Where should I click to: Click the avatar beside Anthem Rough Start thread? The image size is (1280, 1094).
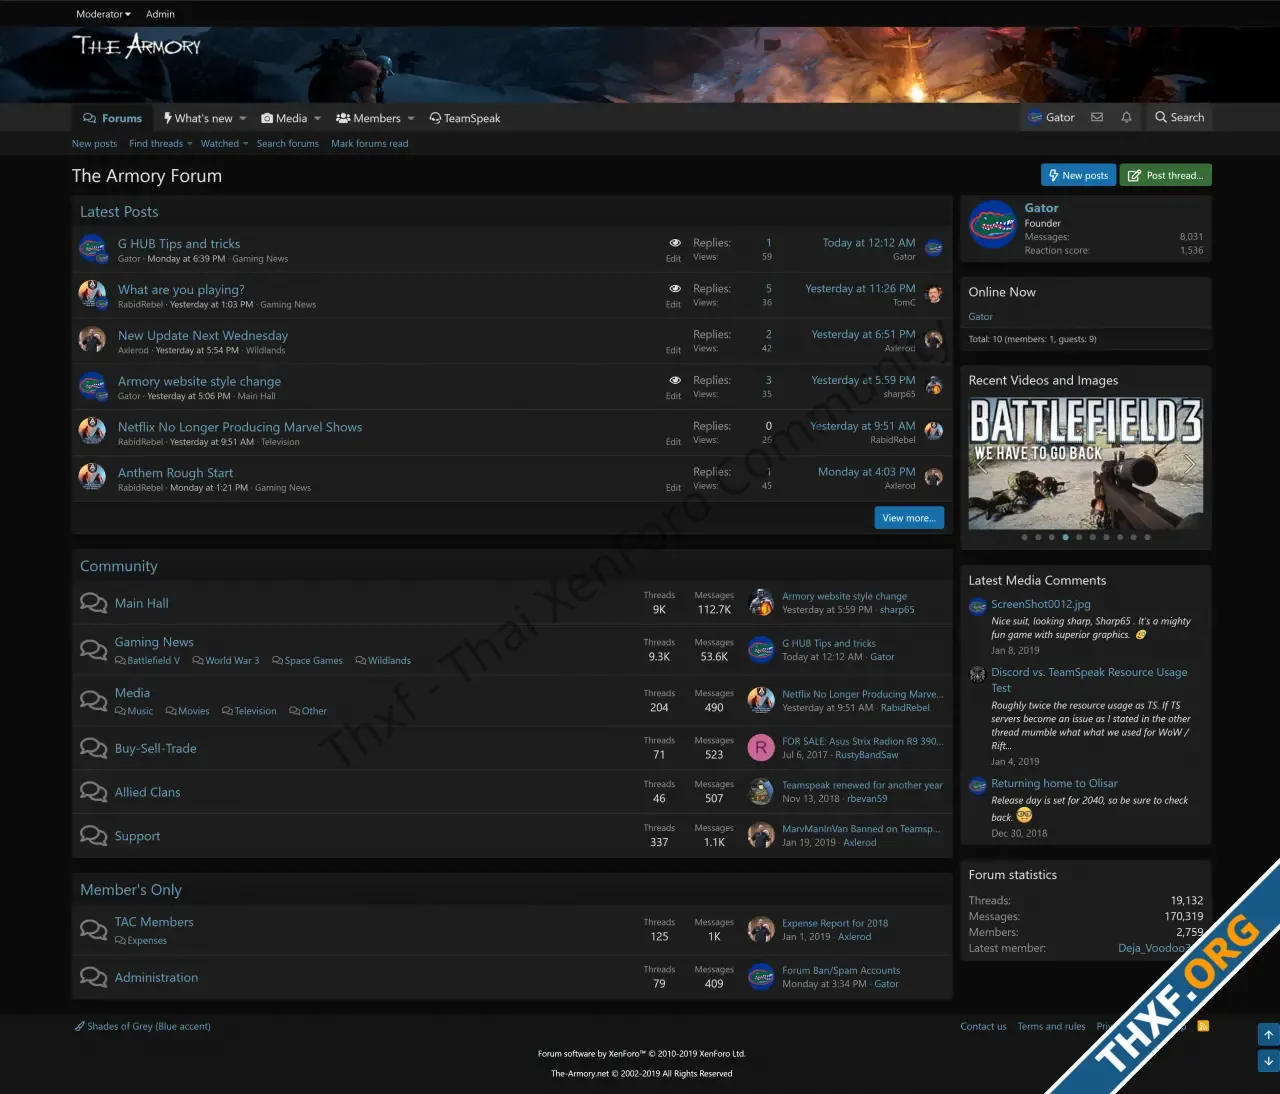pos(92,477)
